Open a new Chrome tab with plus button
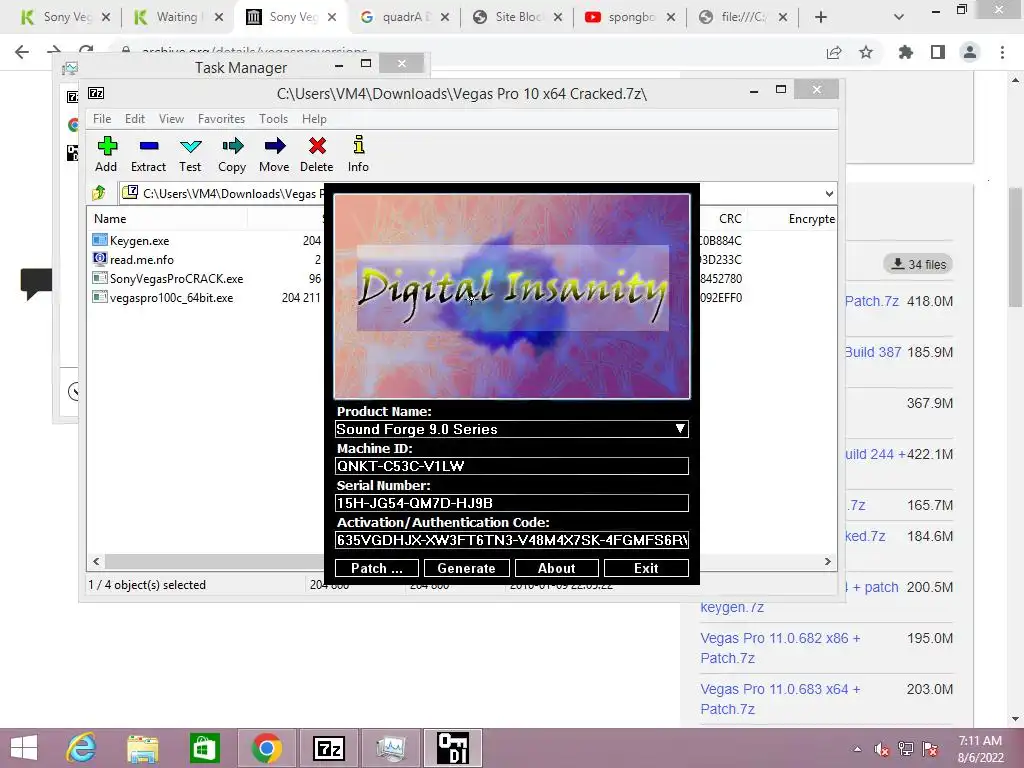This screenshot has width=1024, height=768. pos(821,17)
